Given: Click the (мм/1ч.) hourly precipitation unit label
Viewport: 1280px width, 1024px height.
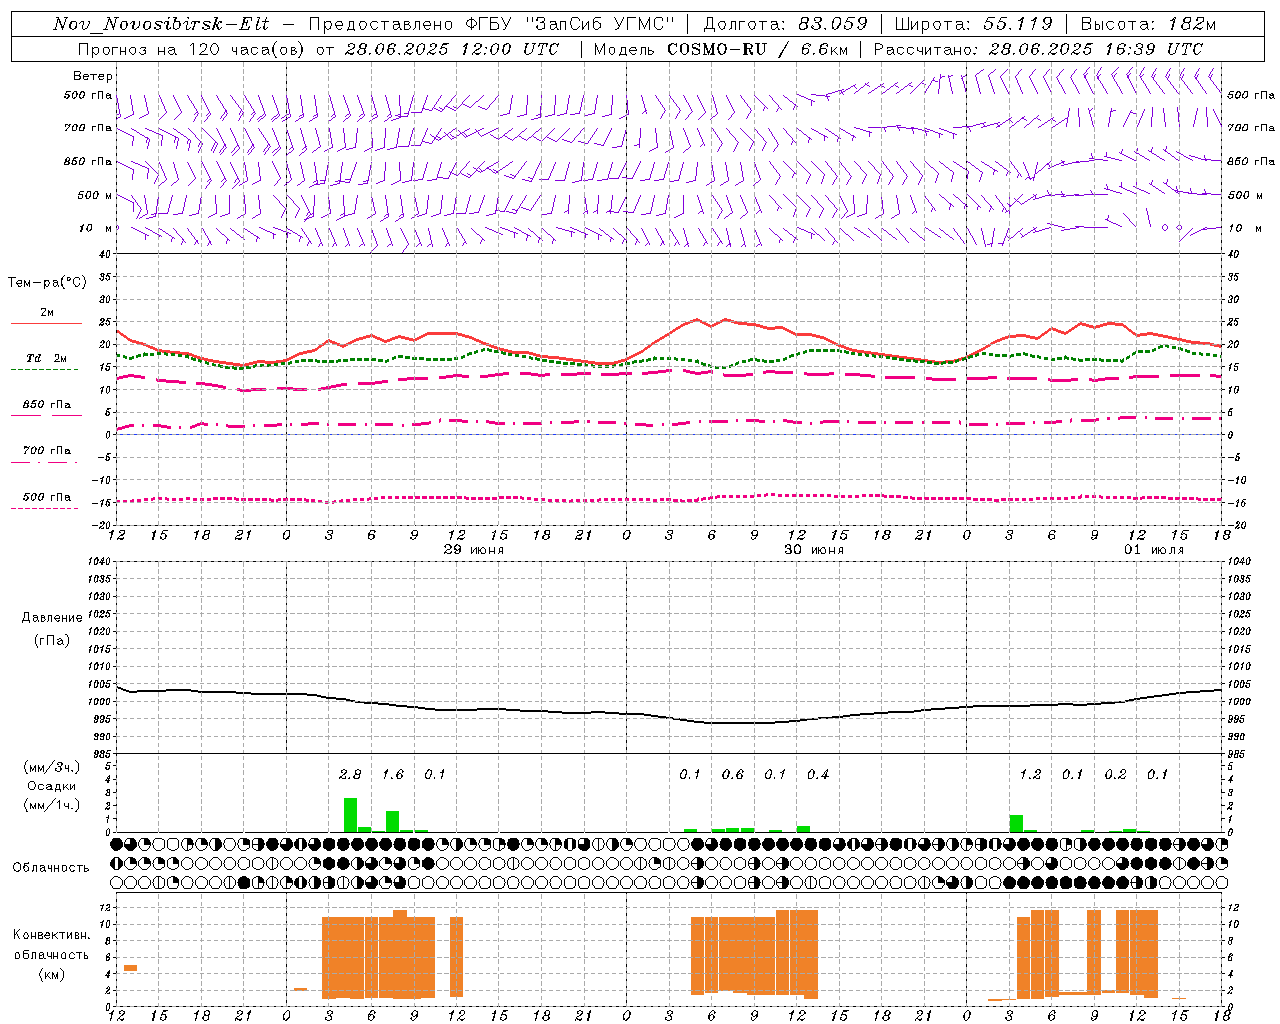Looking at the screenshot, I should [x=53, y=805].
